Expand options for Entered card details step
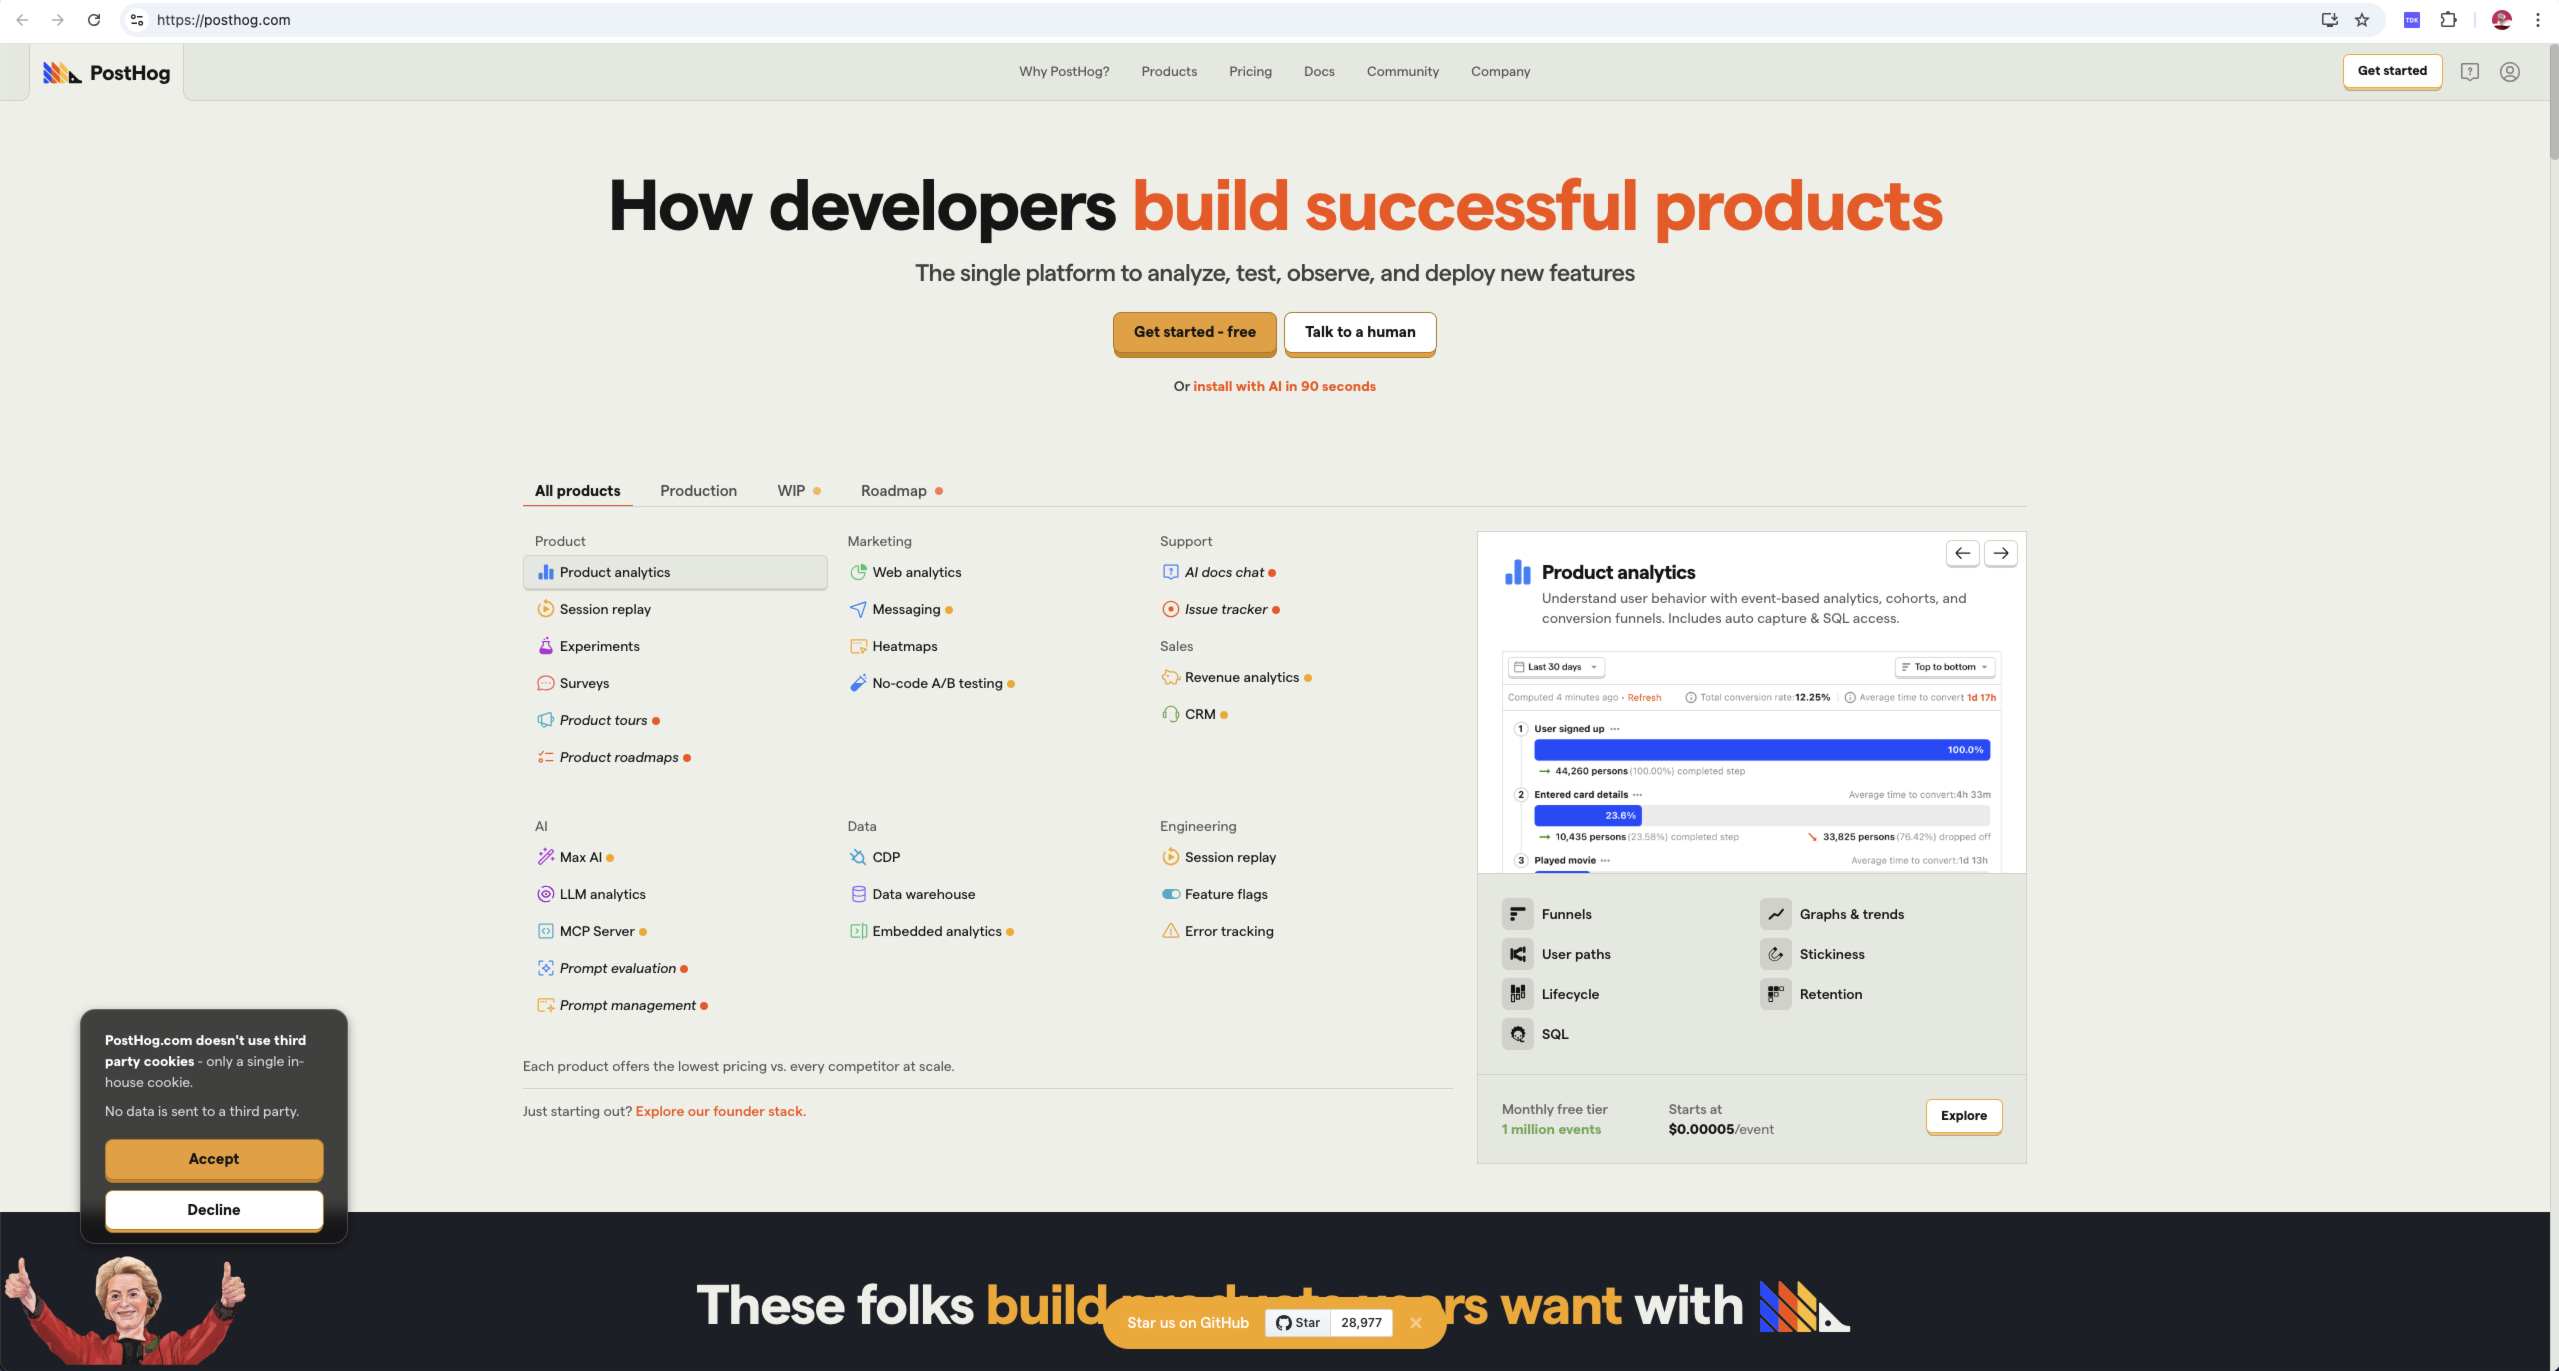This screenshot has height=1371, width=2559. (1637, 795)
